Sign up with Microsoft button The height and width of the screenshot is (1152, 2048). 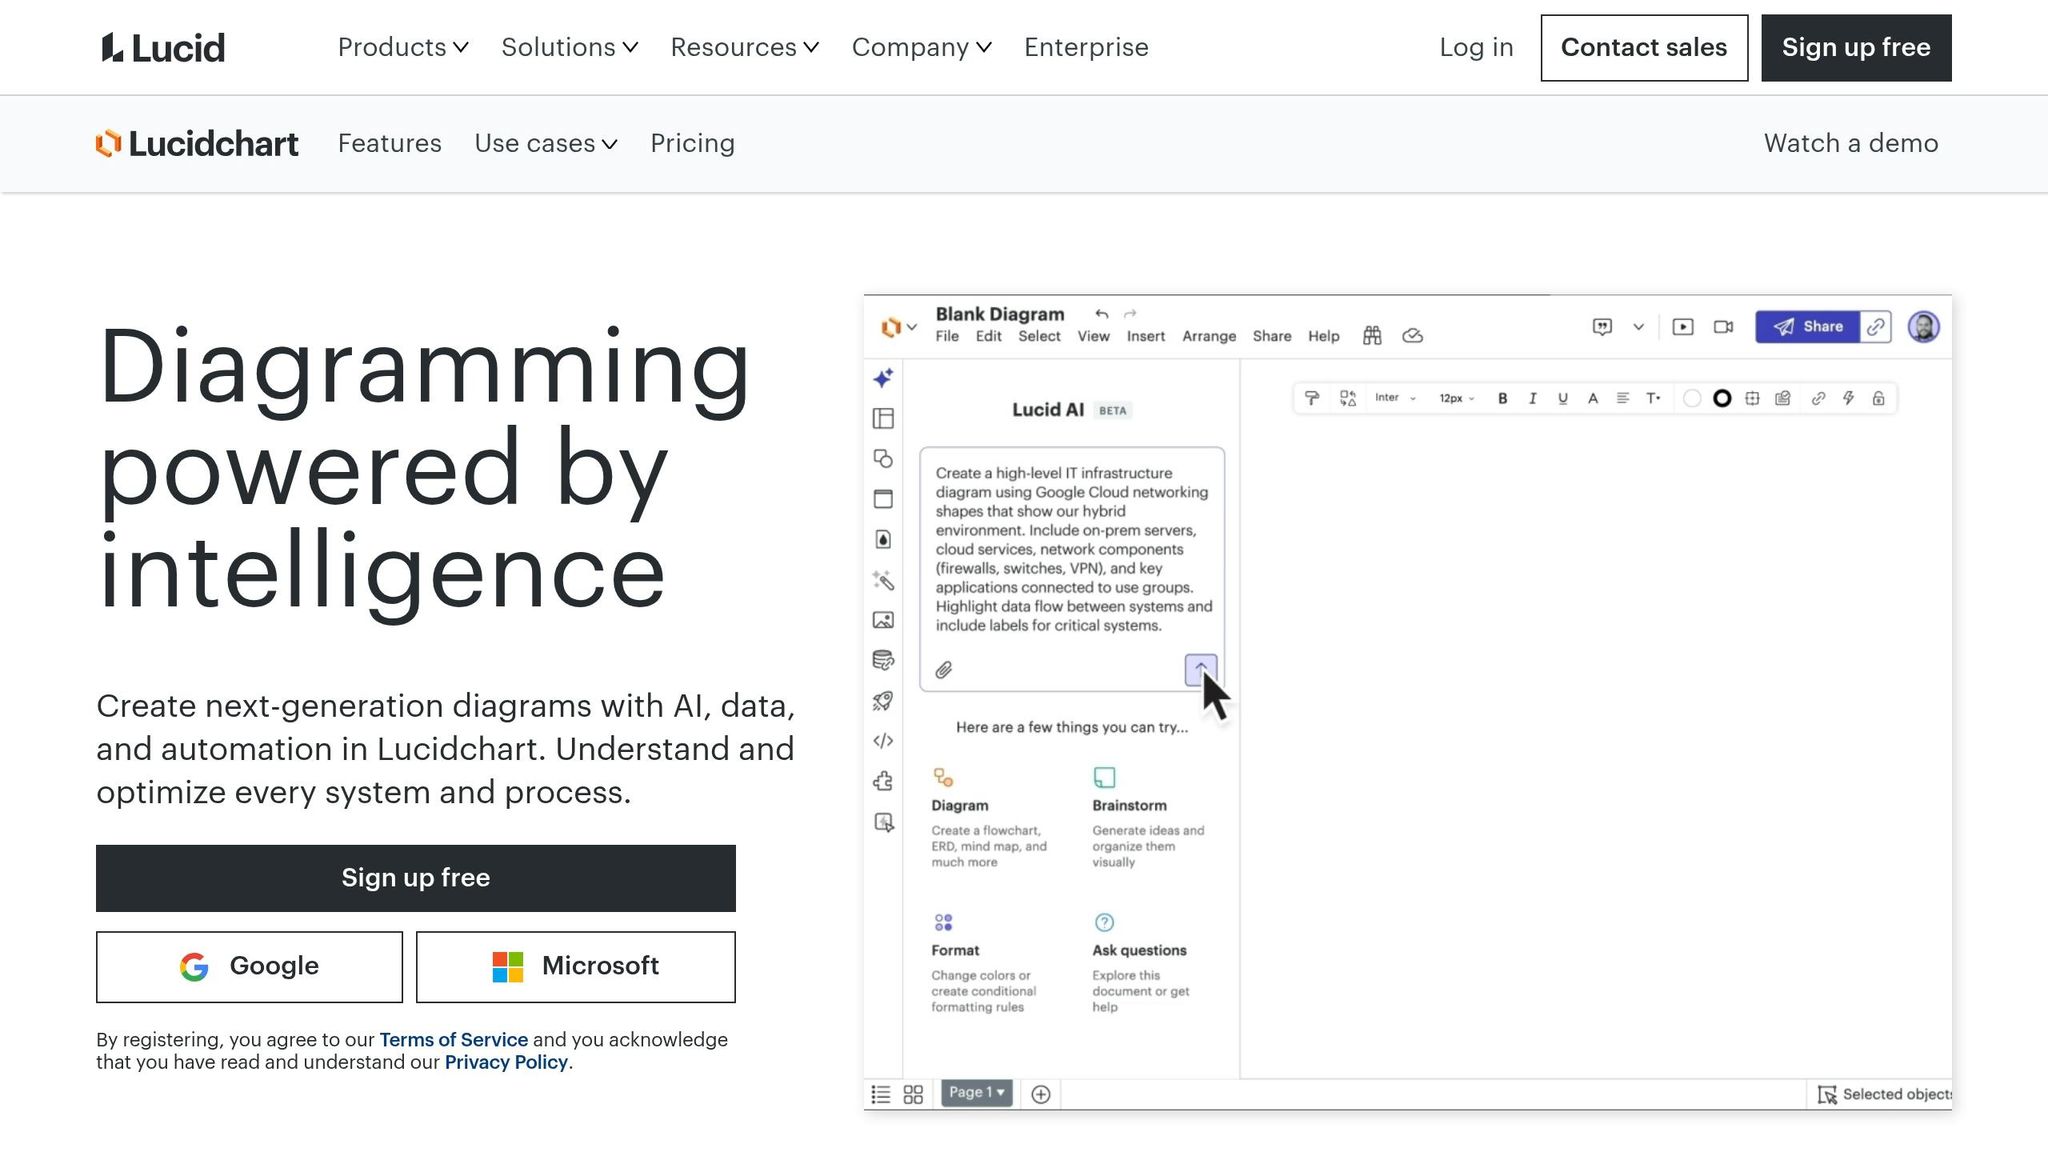pyautogui.click(x=575, y=967)
